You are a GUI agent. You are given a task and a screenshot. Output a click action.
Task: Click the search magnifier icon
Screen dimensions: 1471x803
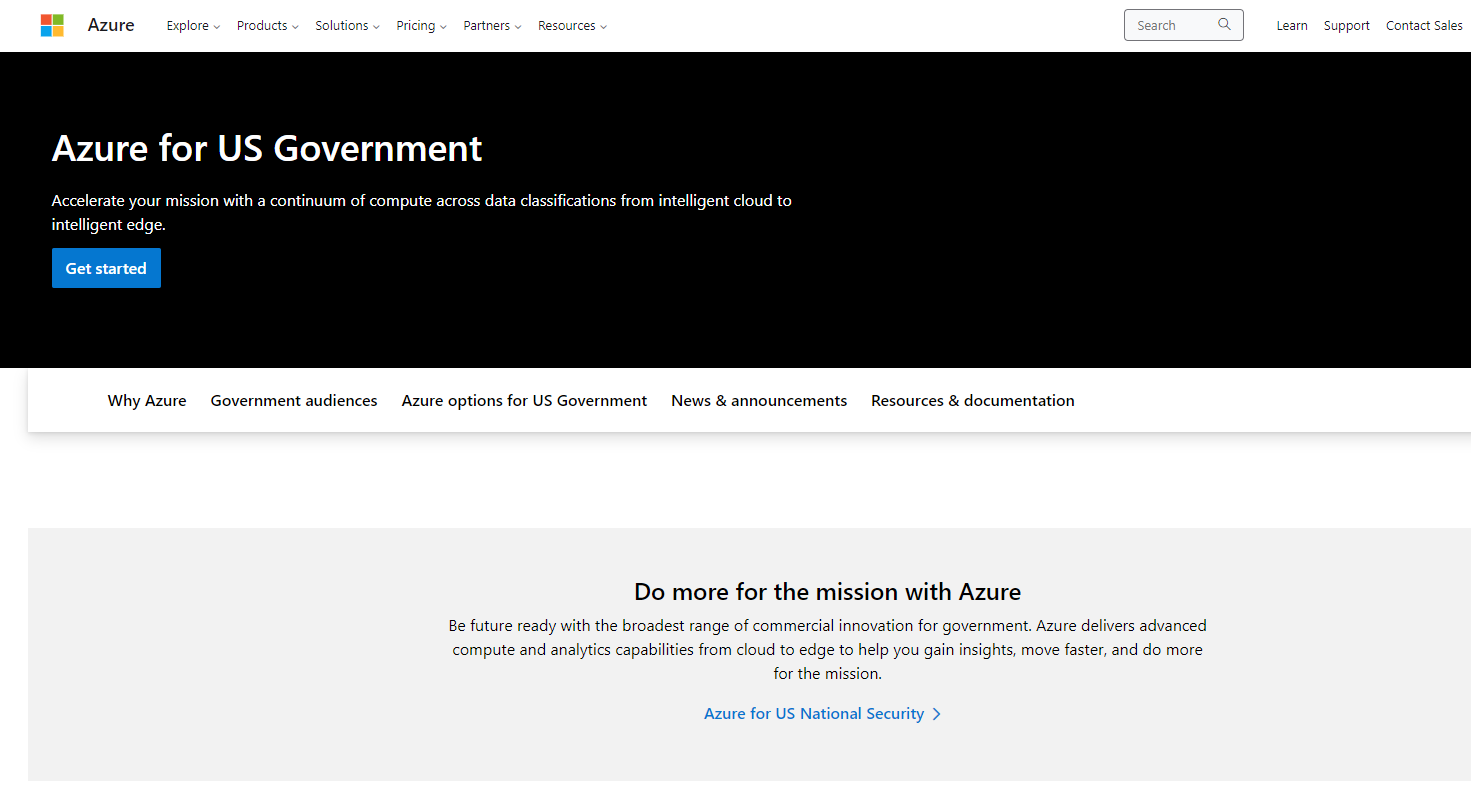(x=1224, y=25)
